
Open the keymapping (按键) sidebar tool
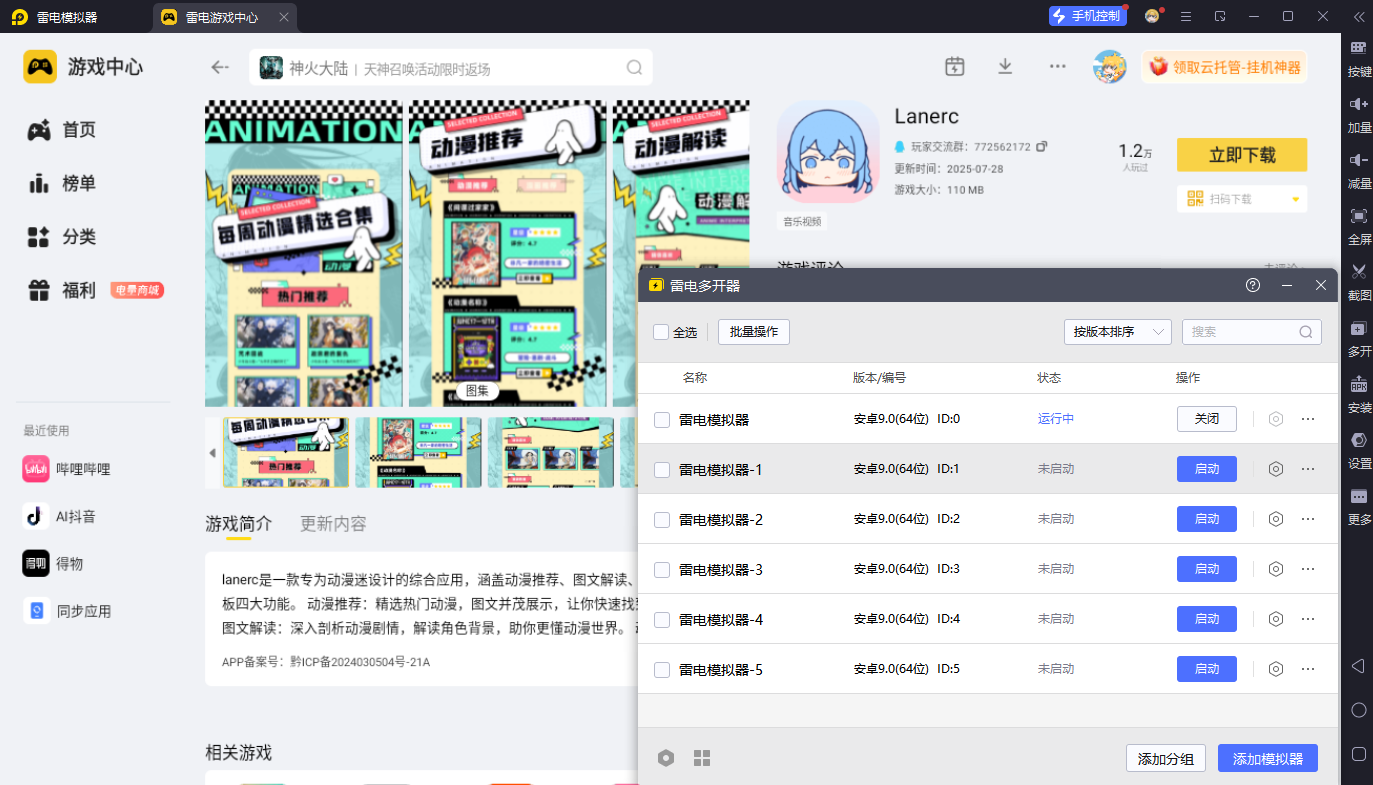click(x=1359, y=48)
